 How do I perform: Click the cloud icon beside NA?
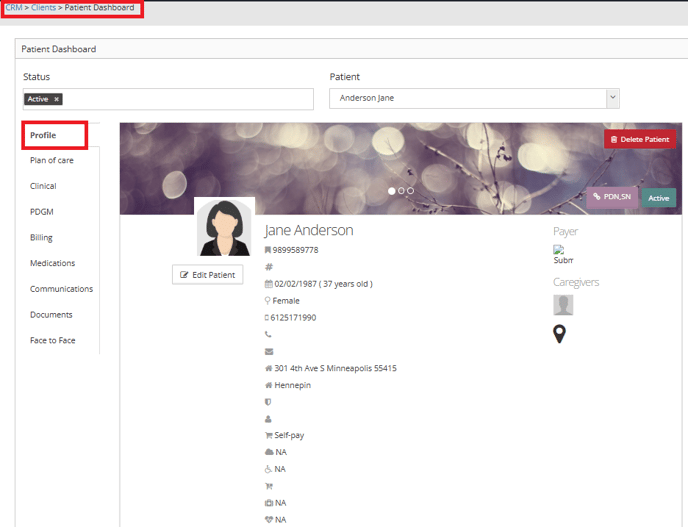[269, 452]
